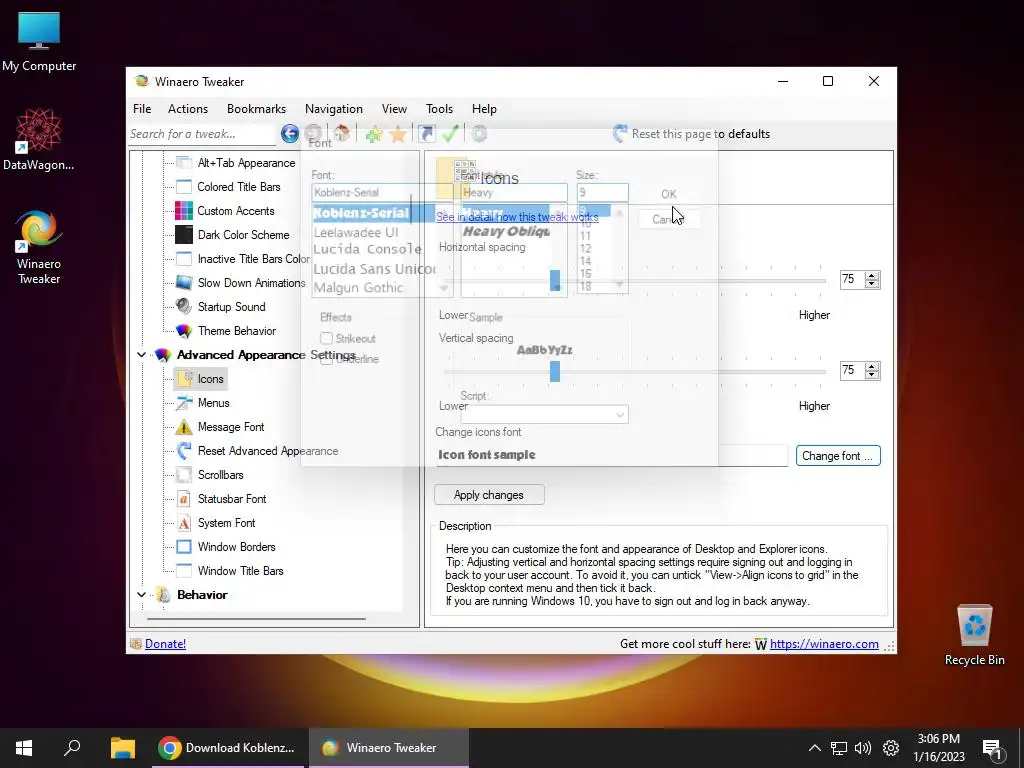Show hidden tray icons chevron
Viewport: 1024px width, 768px height.
point(814,748)
